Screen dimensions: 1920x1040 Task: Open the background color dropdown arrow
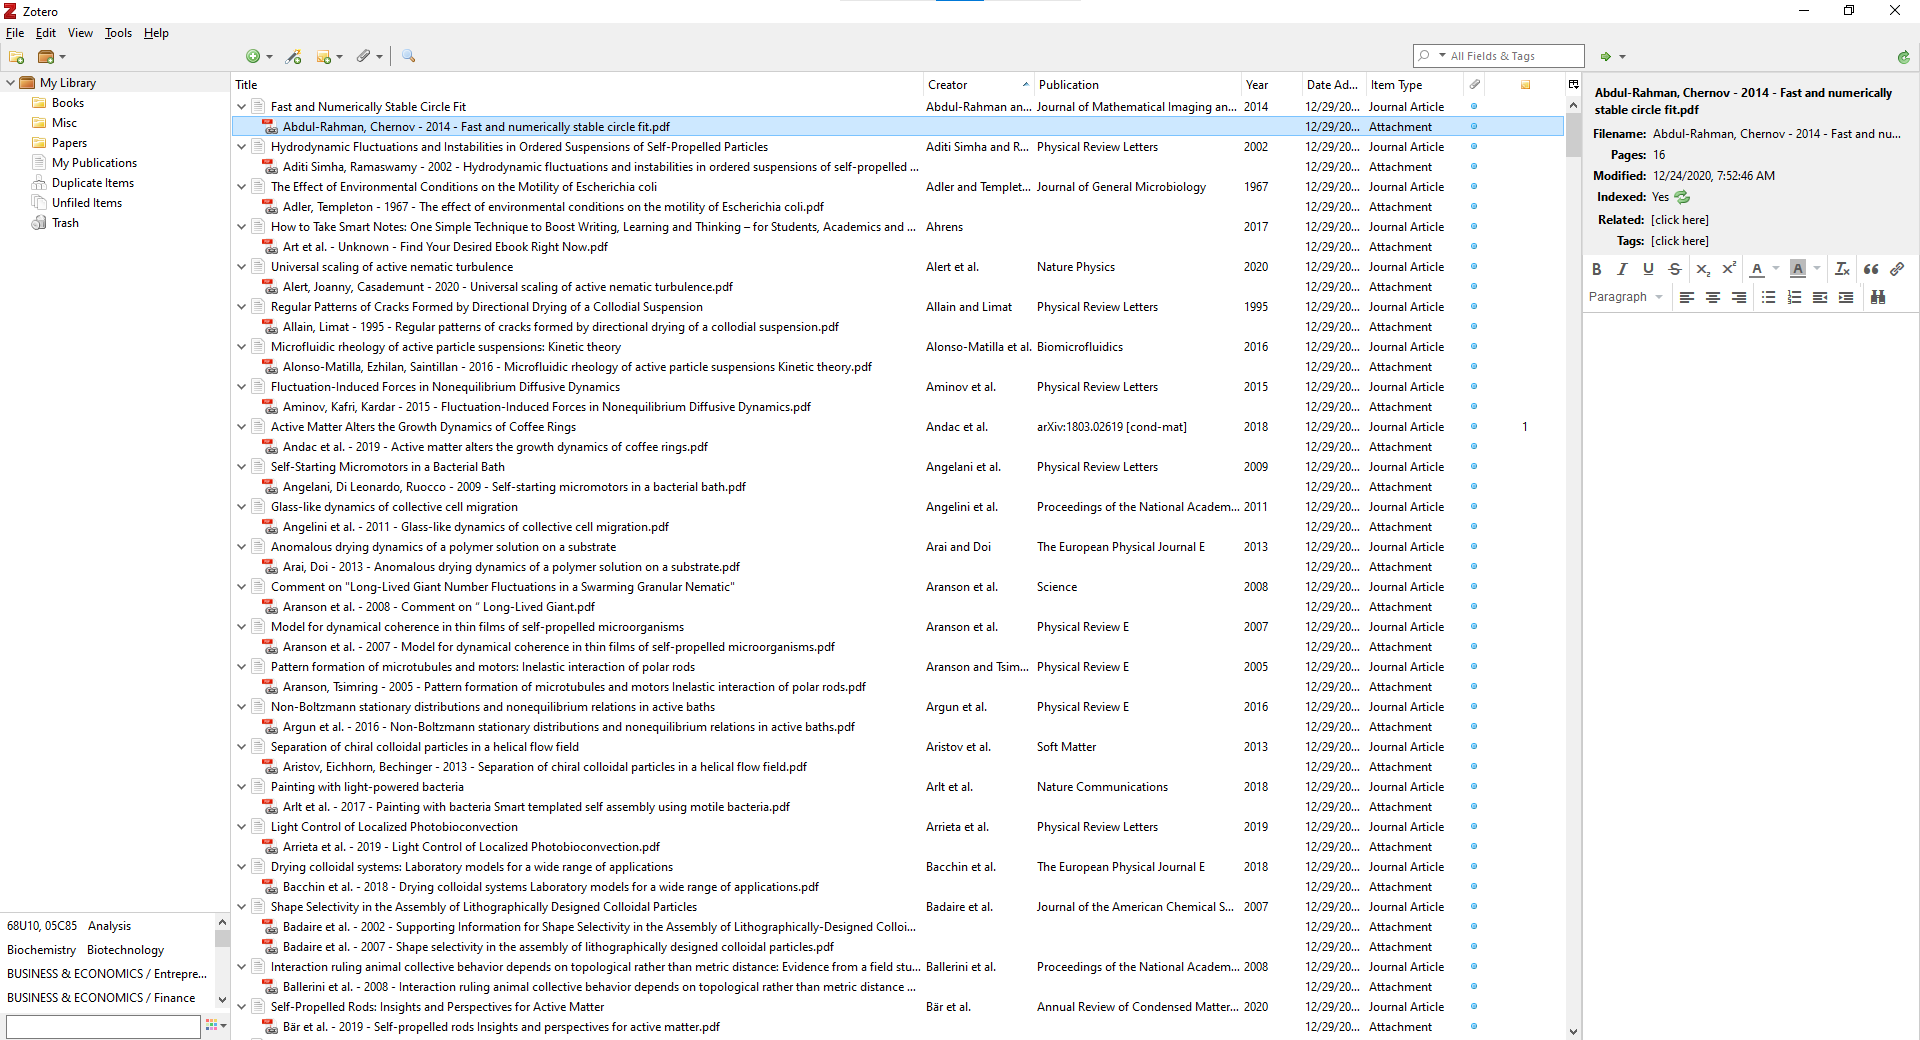pyautogui.click(x=1817, y=269)
